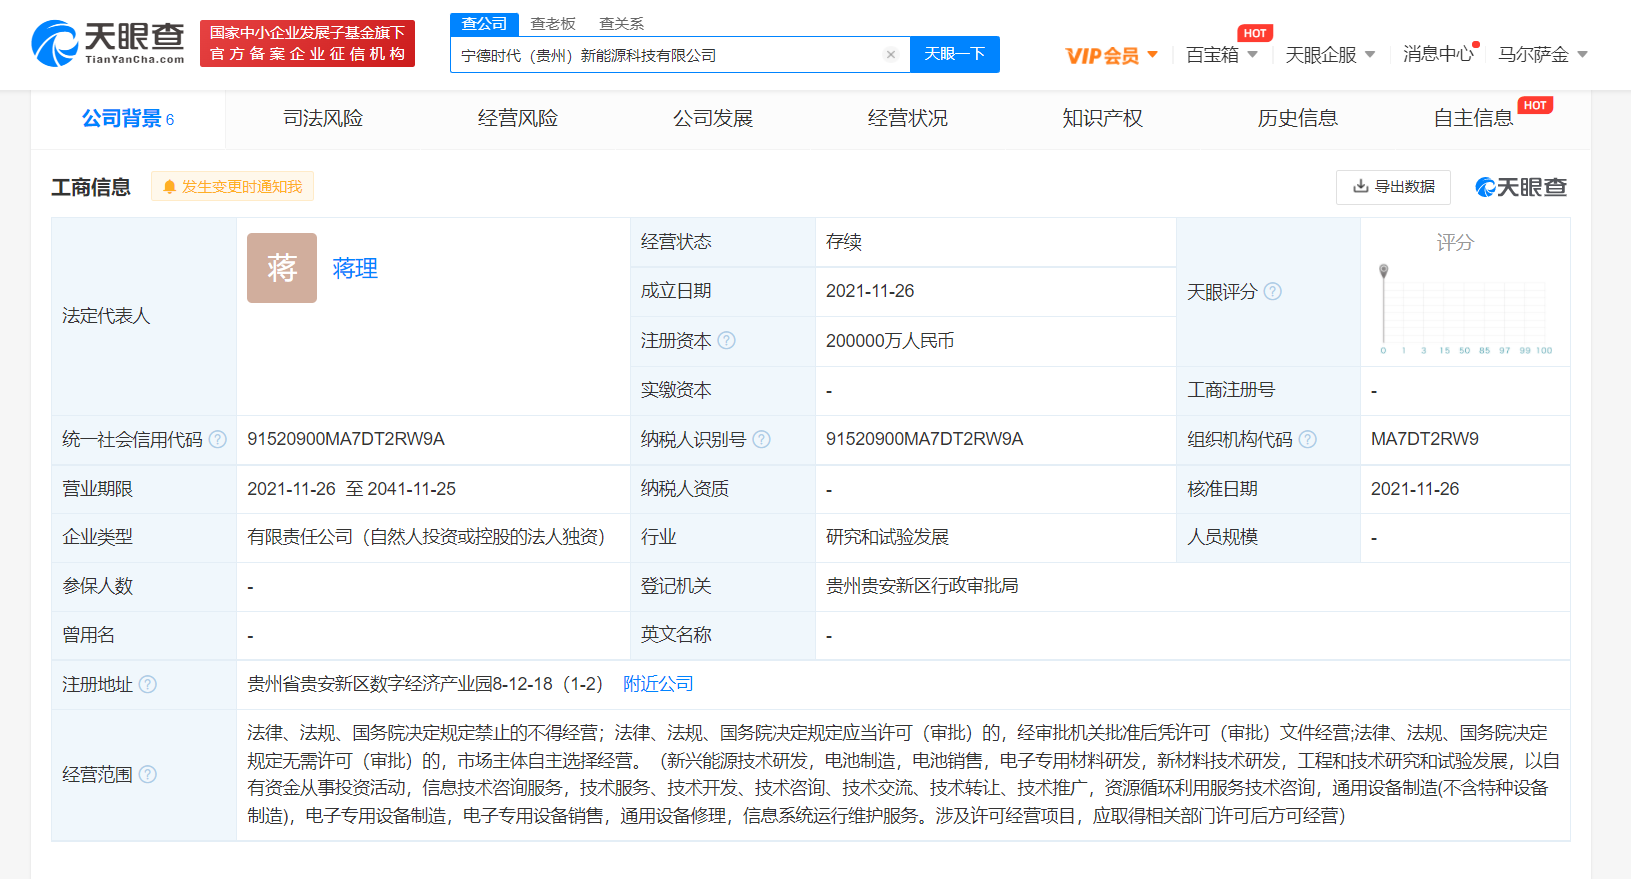Viewport: 1631px width, 879px height.
Task: Open the 附近公司 link
Action: click(658, 684)
